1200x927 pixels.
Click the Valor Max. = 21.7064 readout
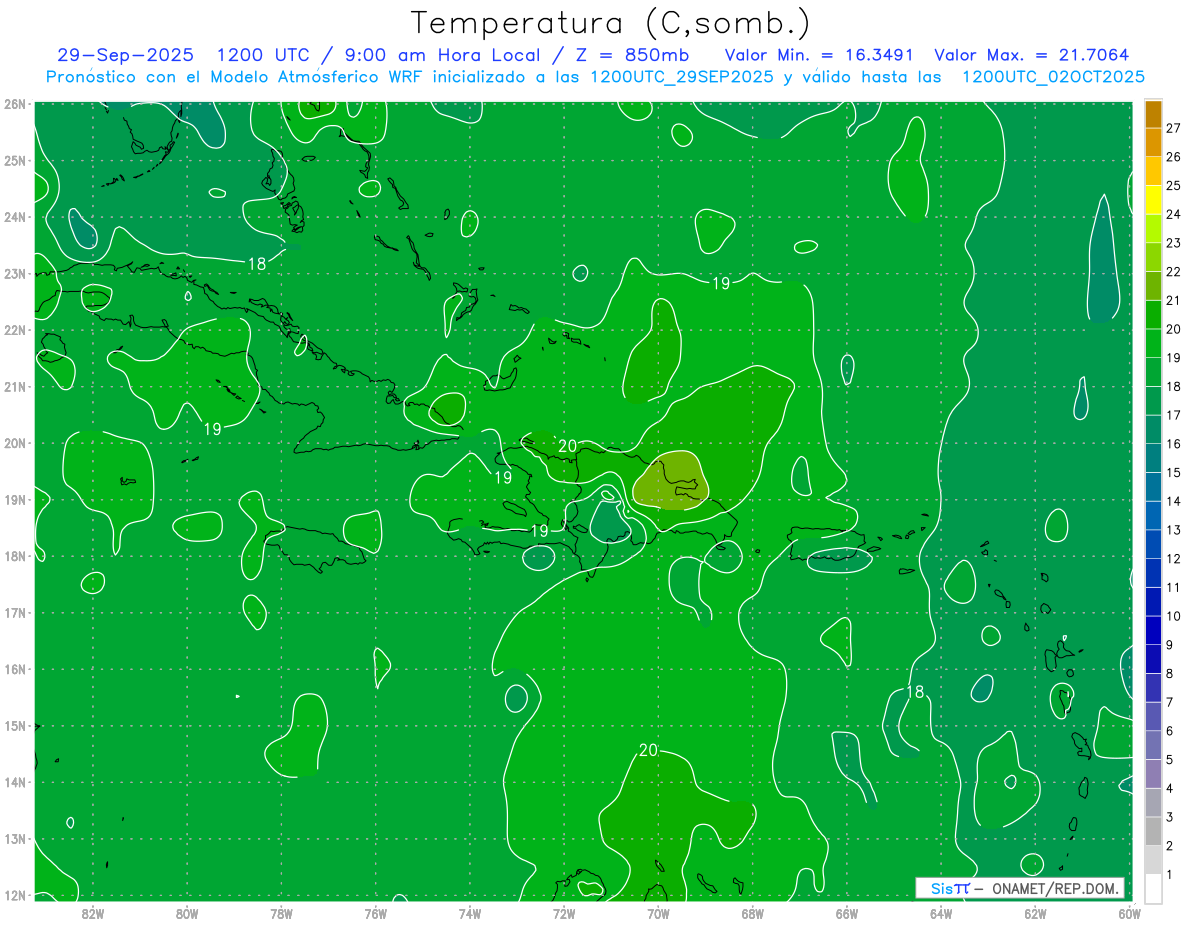[x=1031, y=56]
